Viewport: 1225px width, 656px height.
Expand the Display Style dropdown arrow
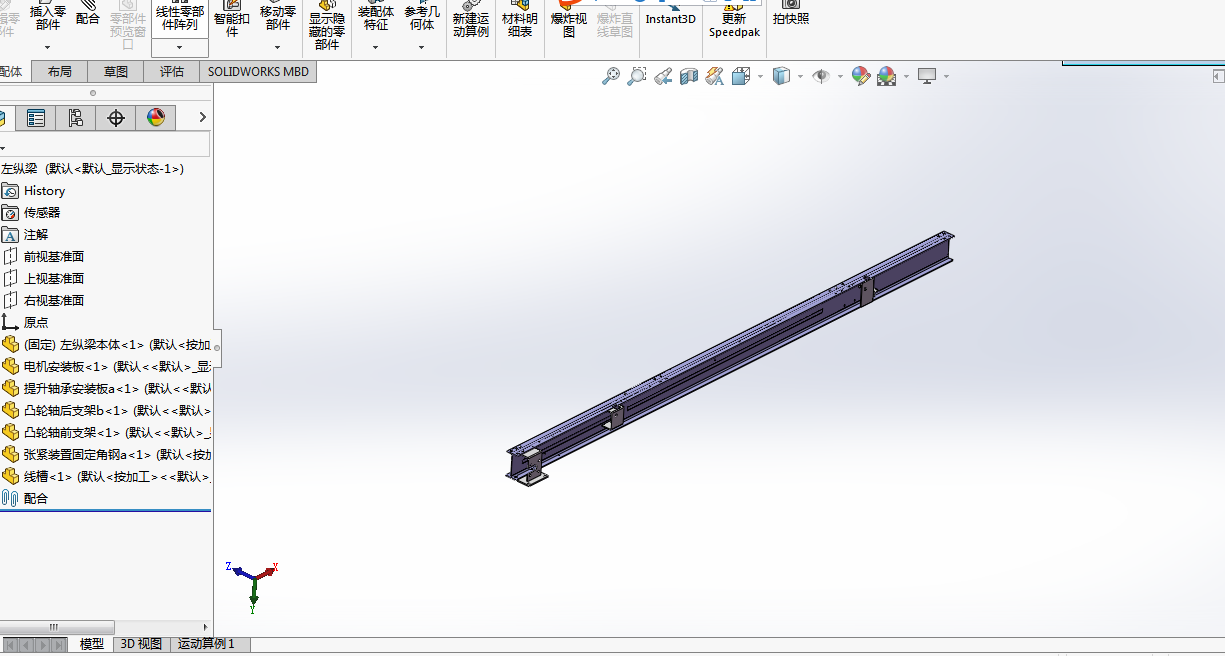click(x=801, y=76)
